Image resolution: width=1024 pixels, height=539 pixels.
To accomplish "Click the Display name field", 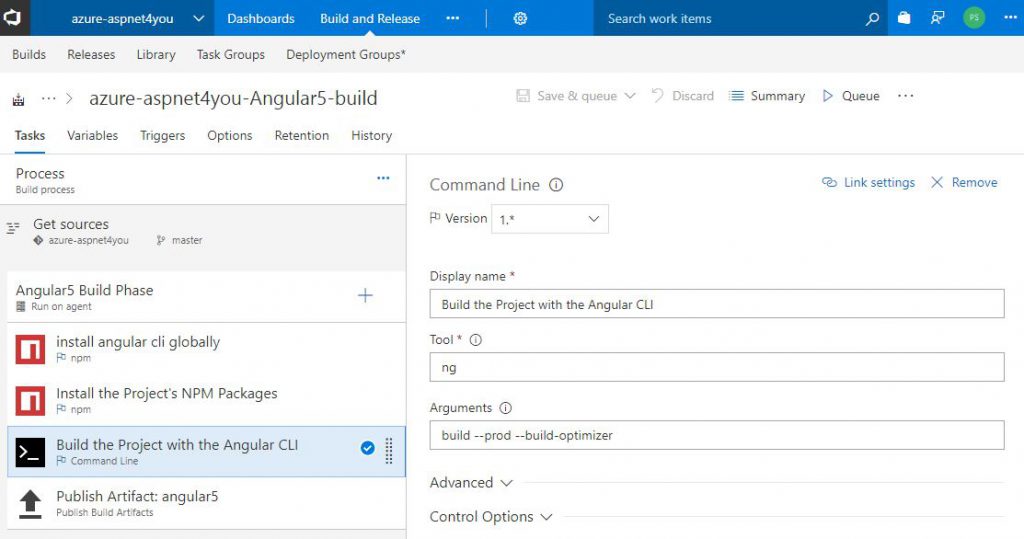I will click(716, 304).
